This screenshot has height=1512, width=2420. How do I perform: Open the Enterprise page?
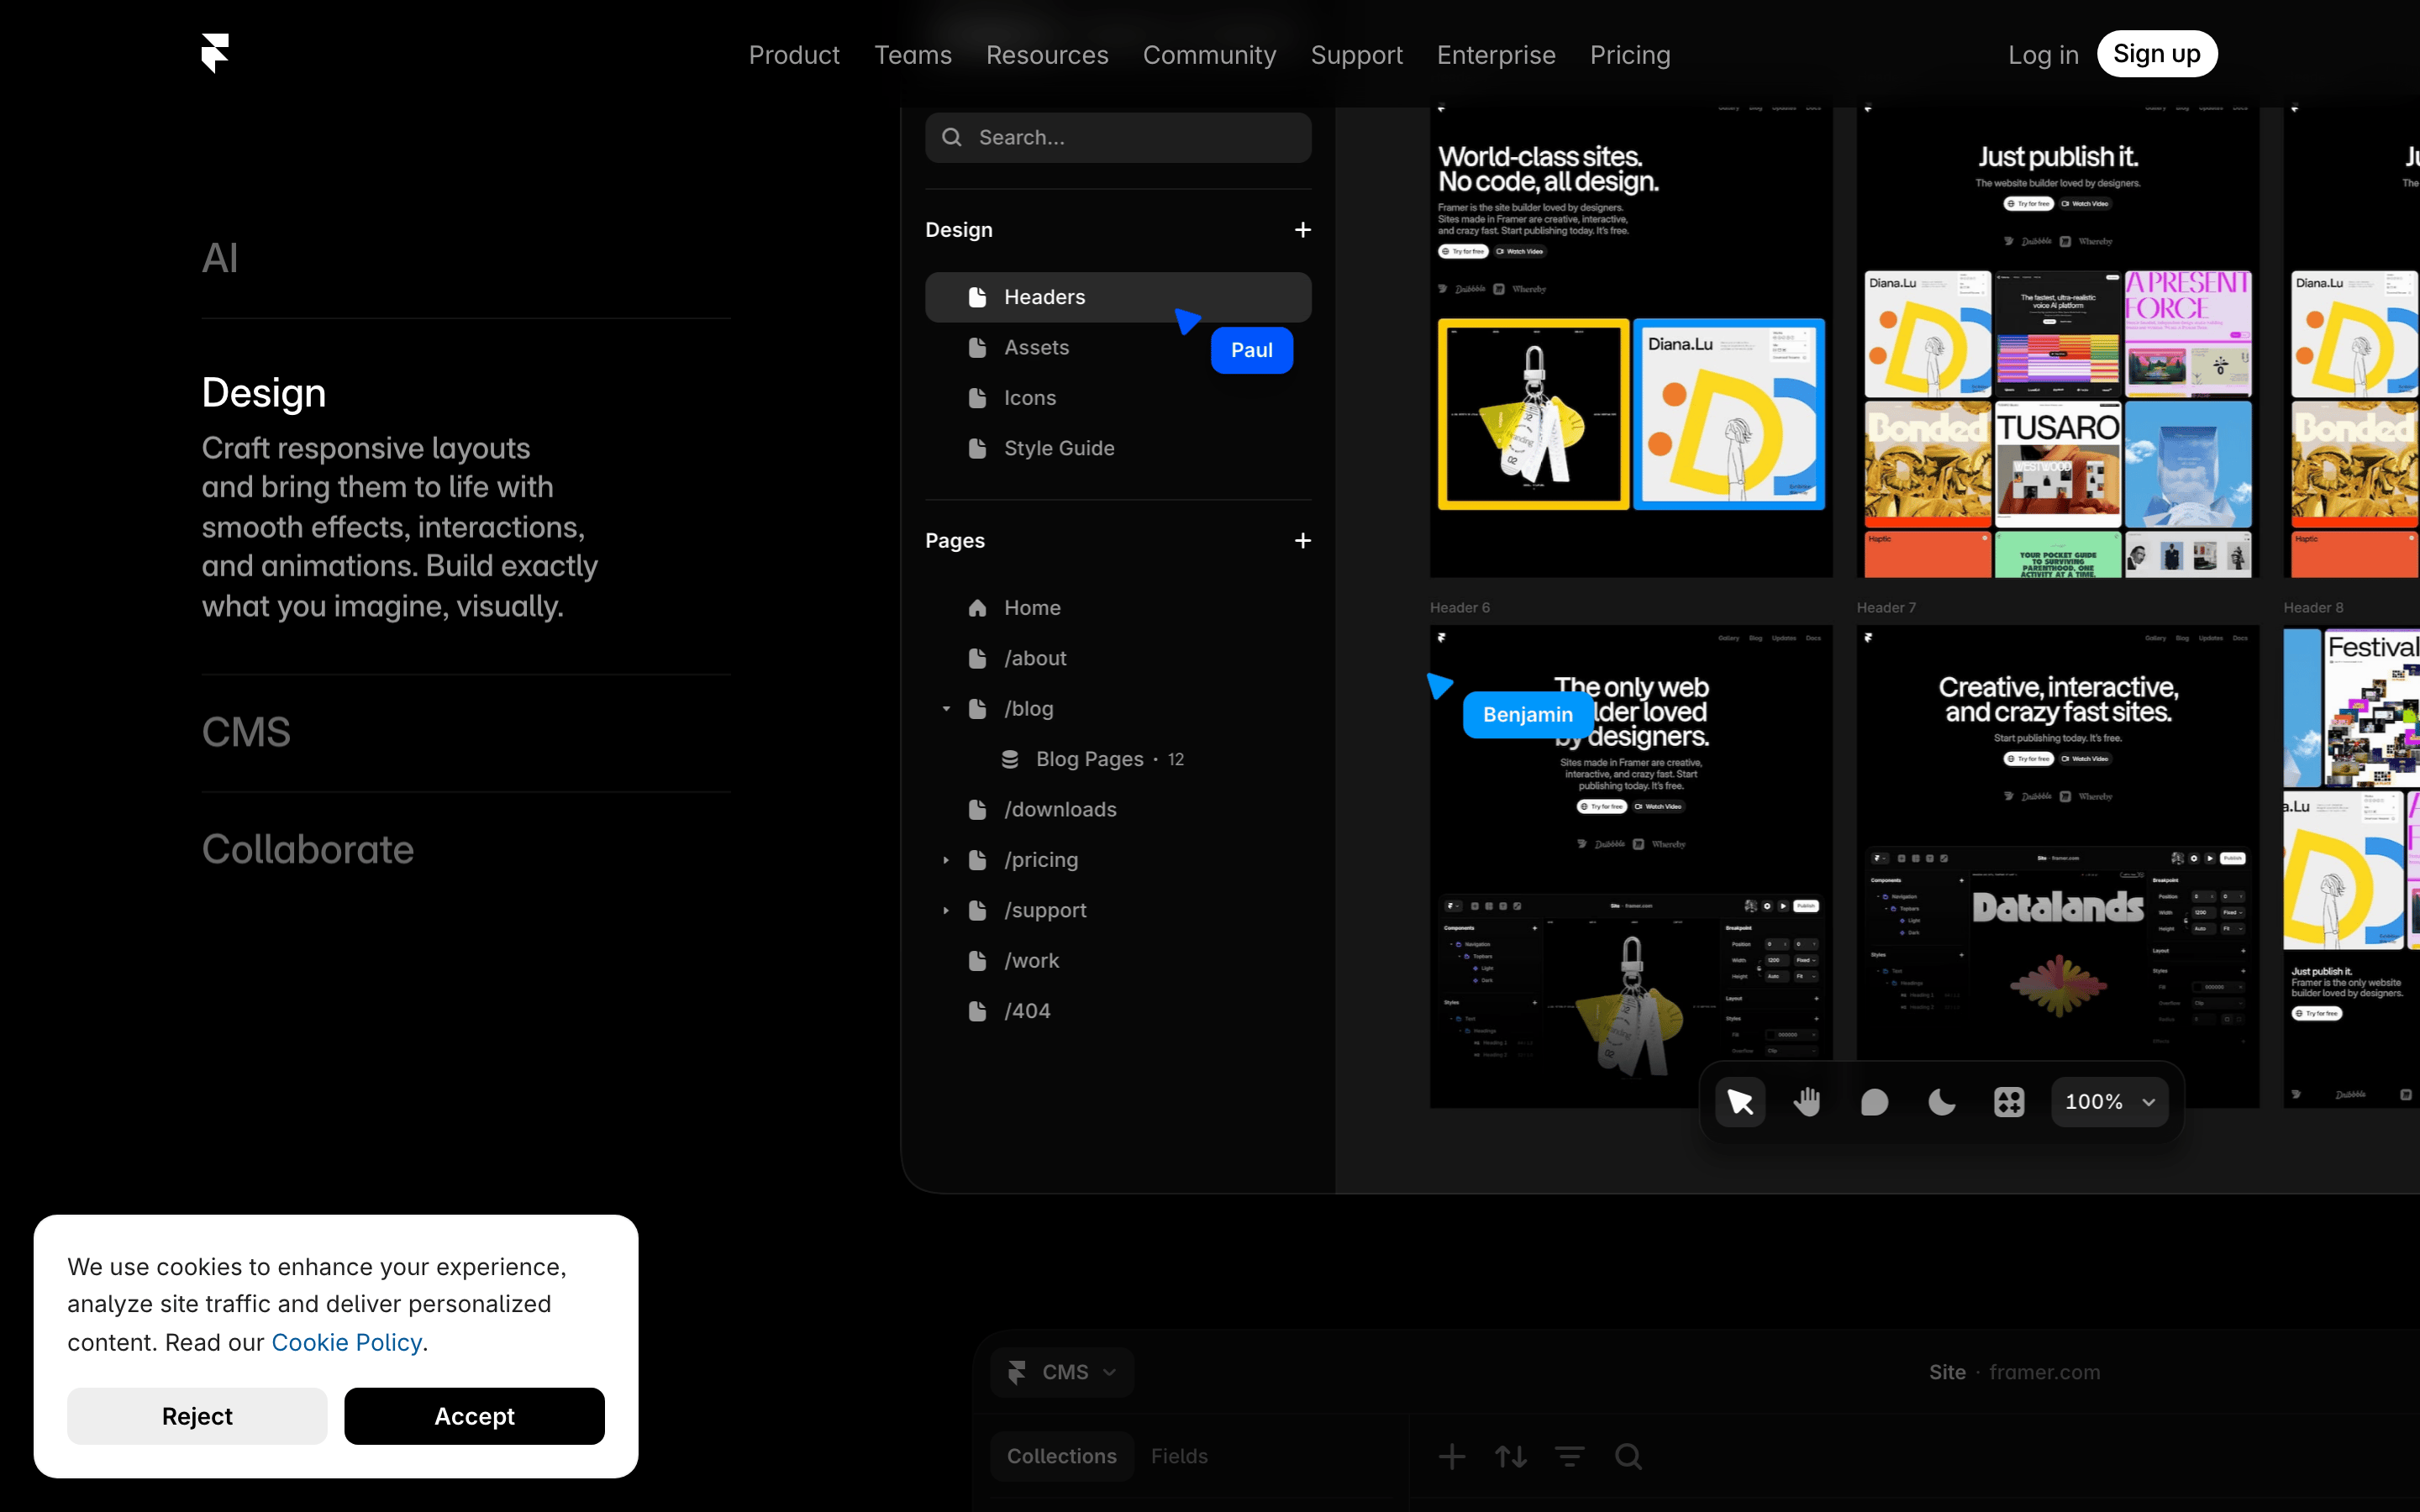(1496, 55)
